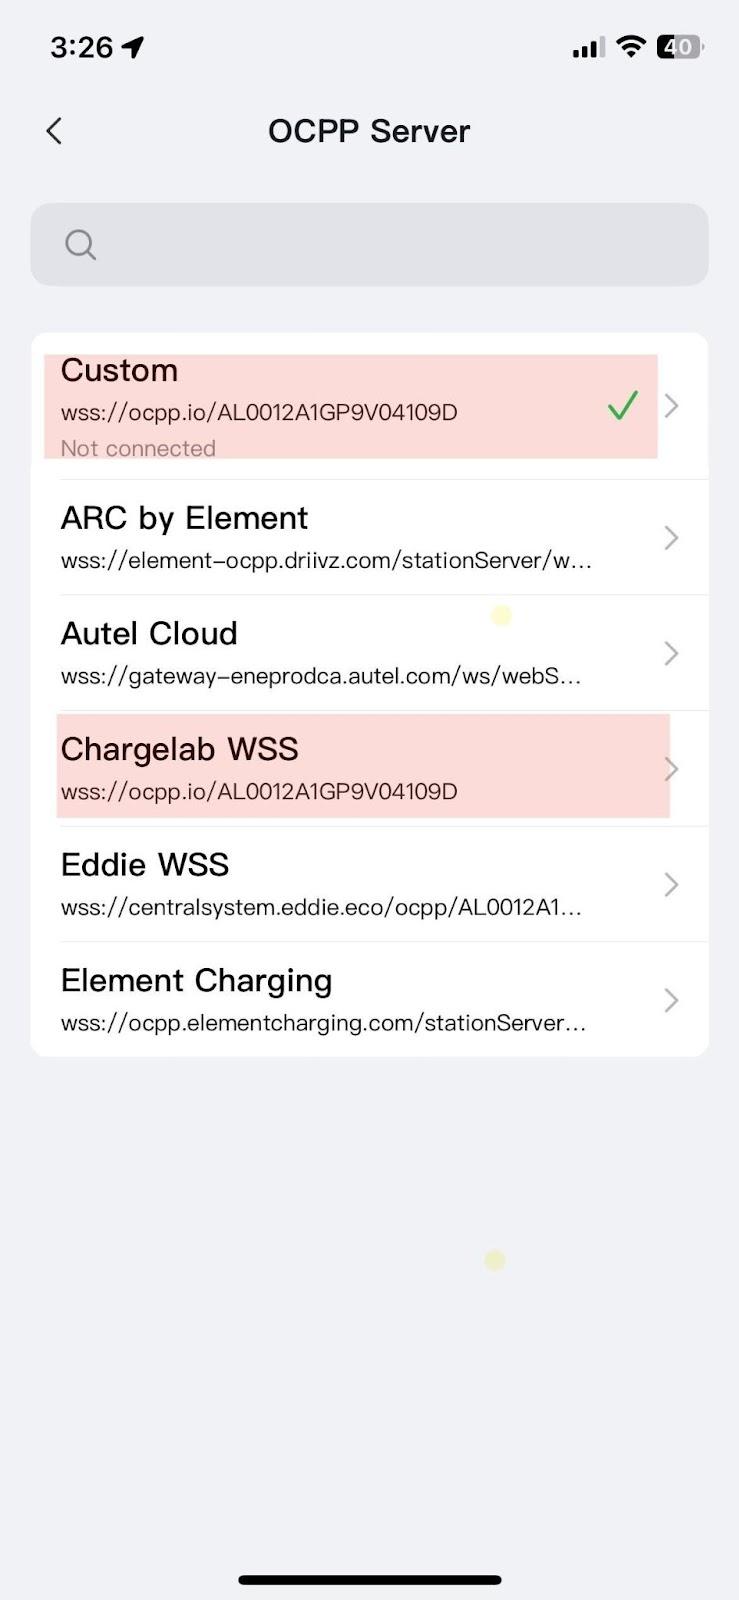Focus the server search field
The height and width of the screenshot is (1600, 739).
click(x=390, y=245)
